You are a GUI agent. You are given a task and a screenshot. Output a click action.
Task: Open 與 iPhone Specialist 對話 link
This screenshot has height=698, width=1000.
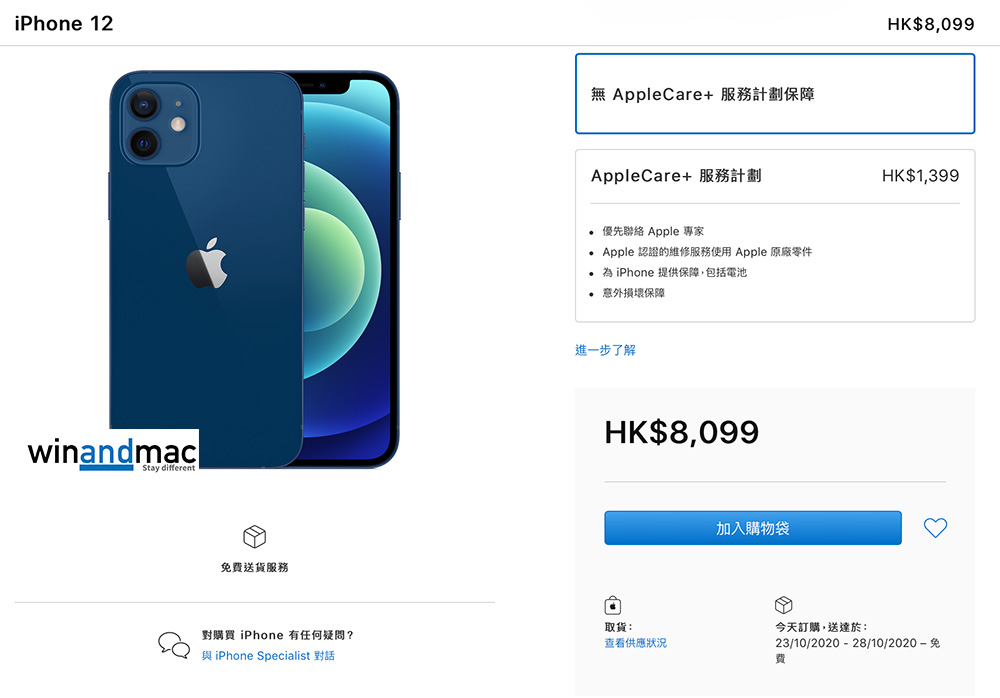coord(268,655)
